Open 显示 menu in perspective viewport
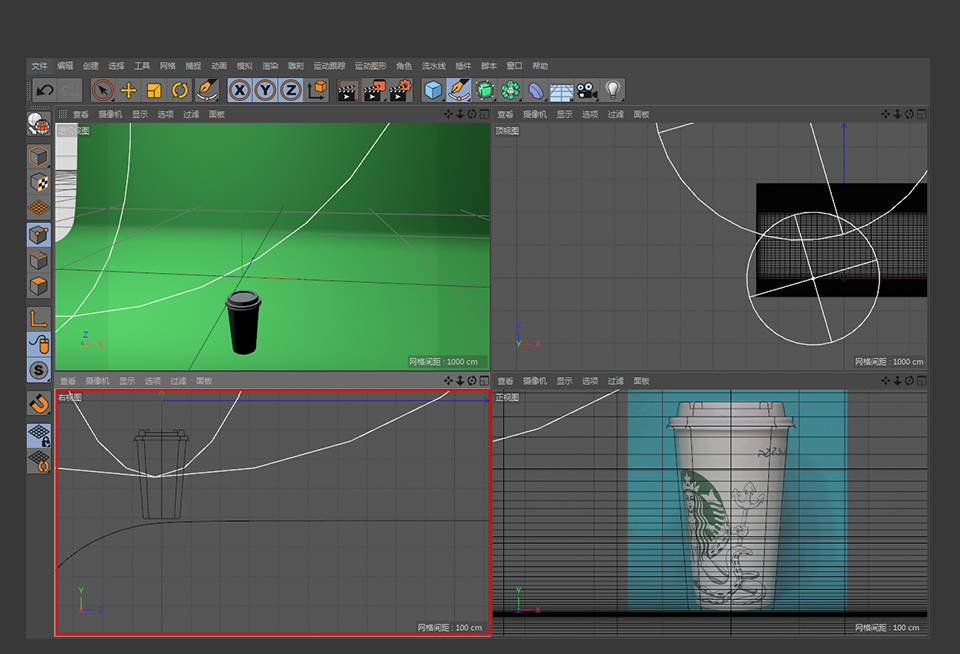The width and height of the screenshot is (960, 654). click(140, 114)
